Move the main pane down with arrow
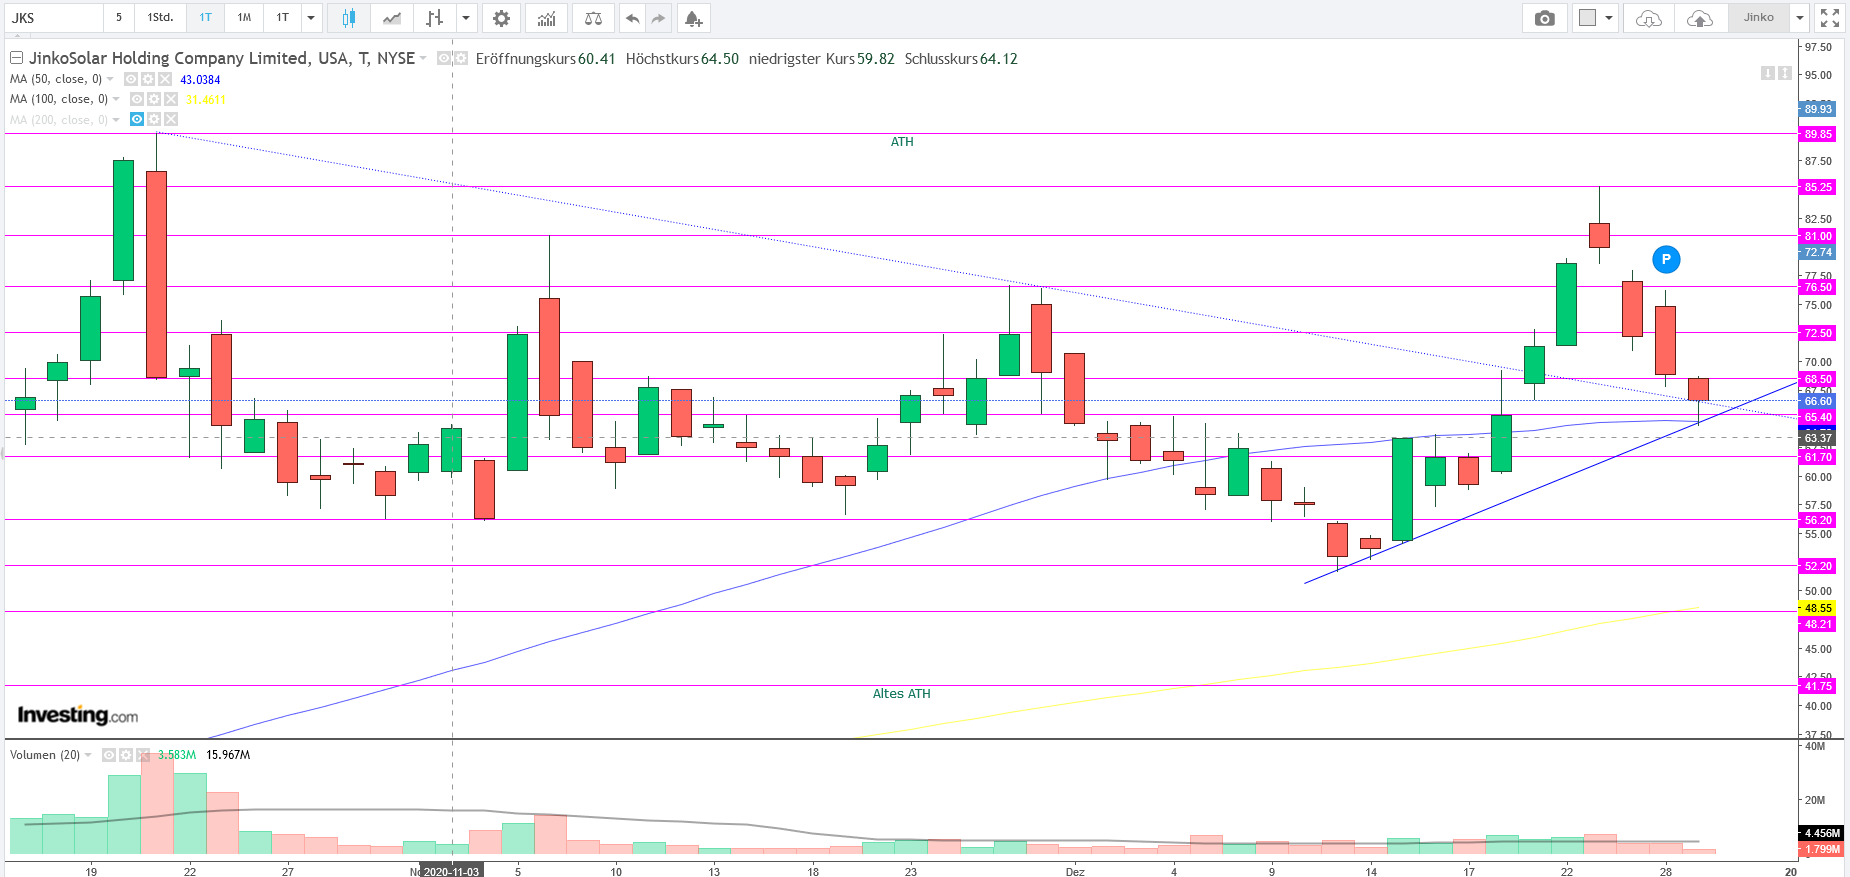 pos(1767,73)
